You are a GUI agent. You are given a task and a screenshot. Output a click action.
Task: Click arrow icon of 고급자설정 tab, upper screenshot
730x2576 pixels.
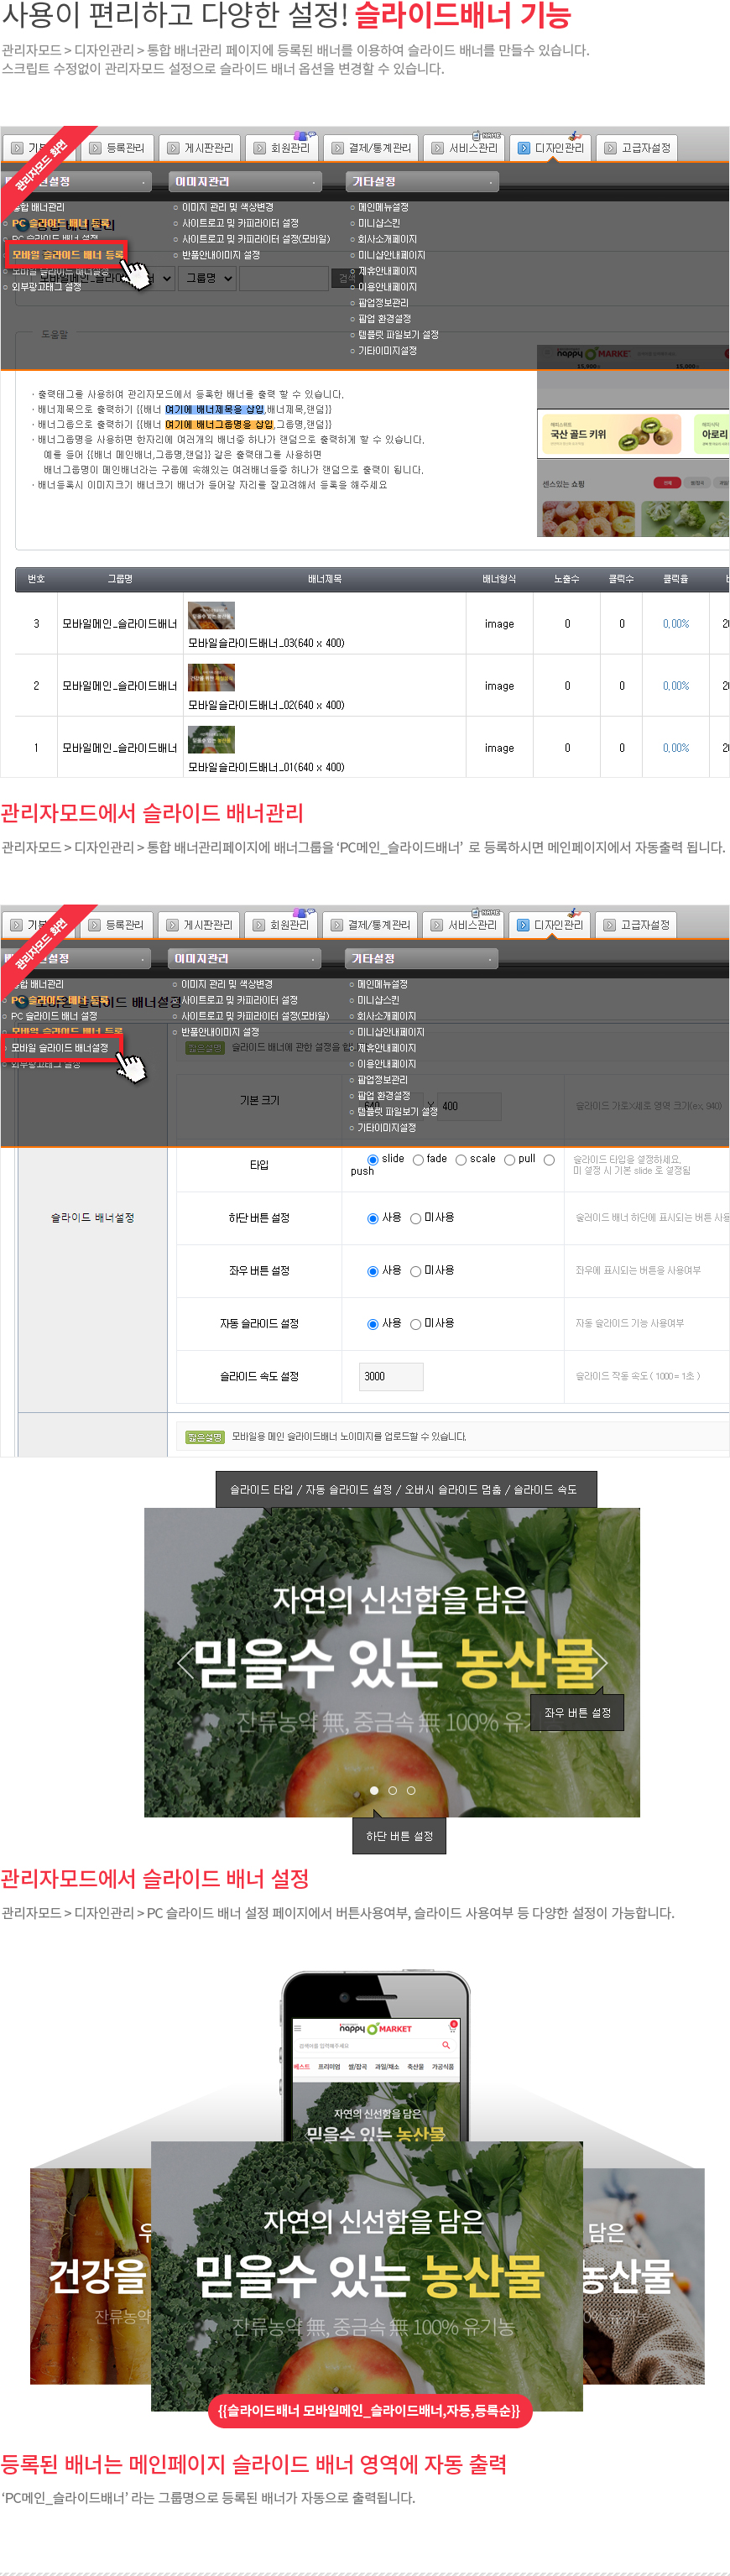(610, 148)
